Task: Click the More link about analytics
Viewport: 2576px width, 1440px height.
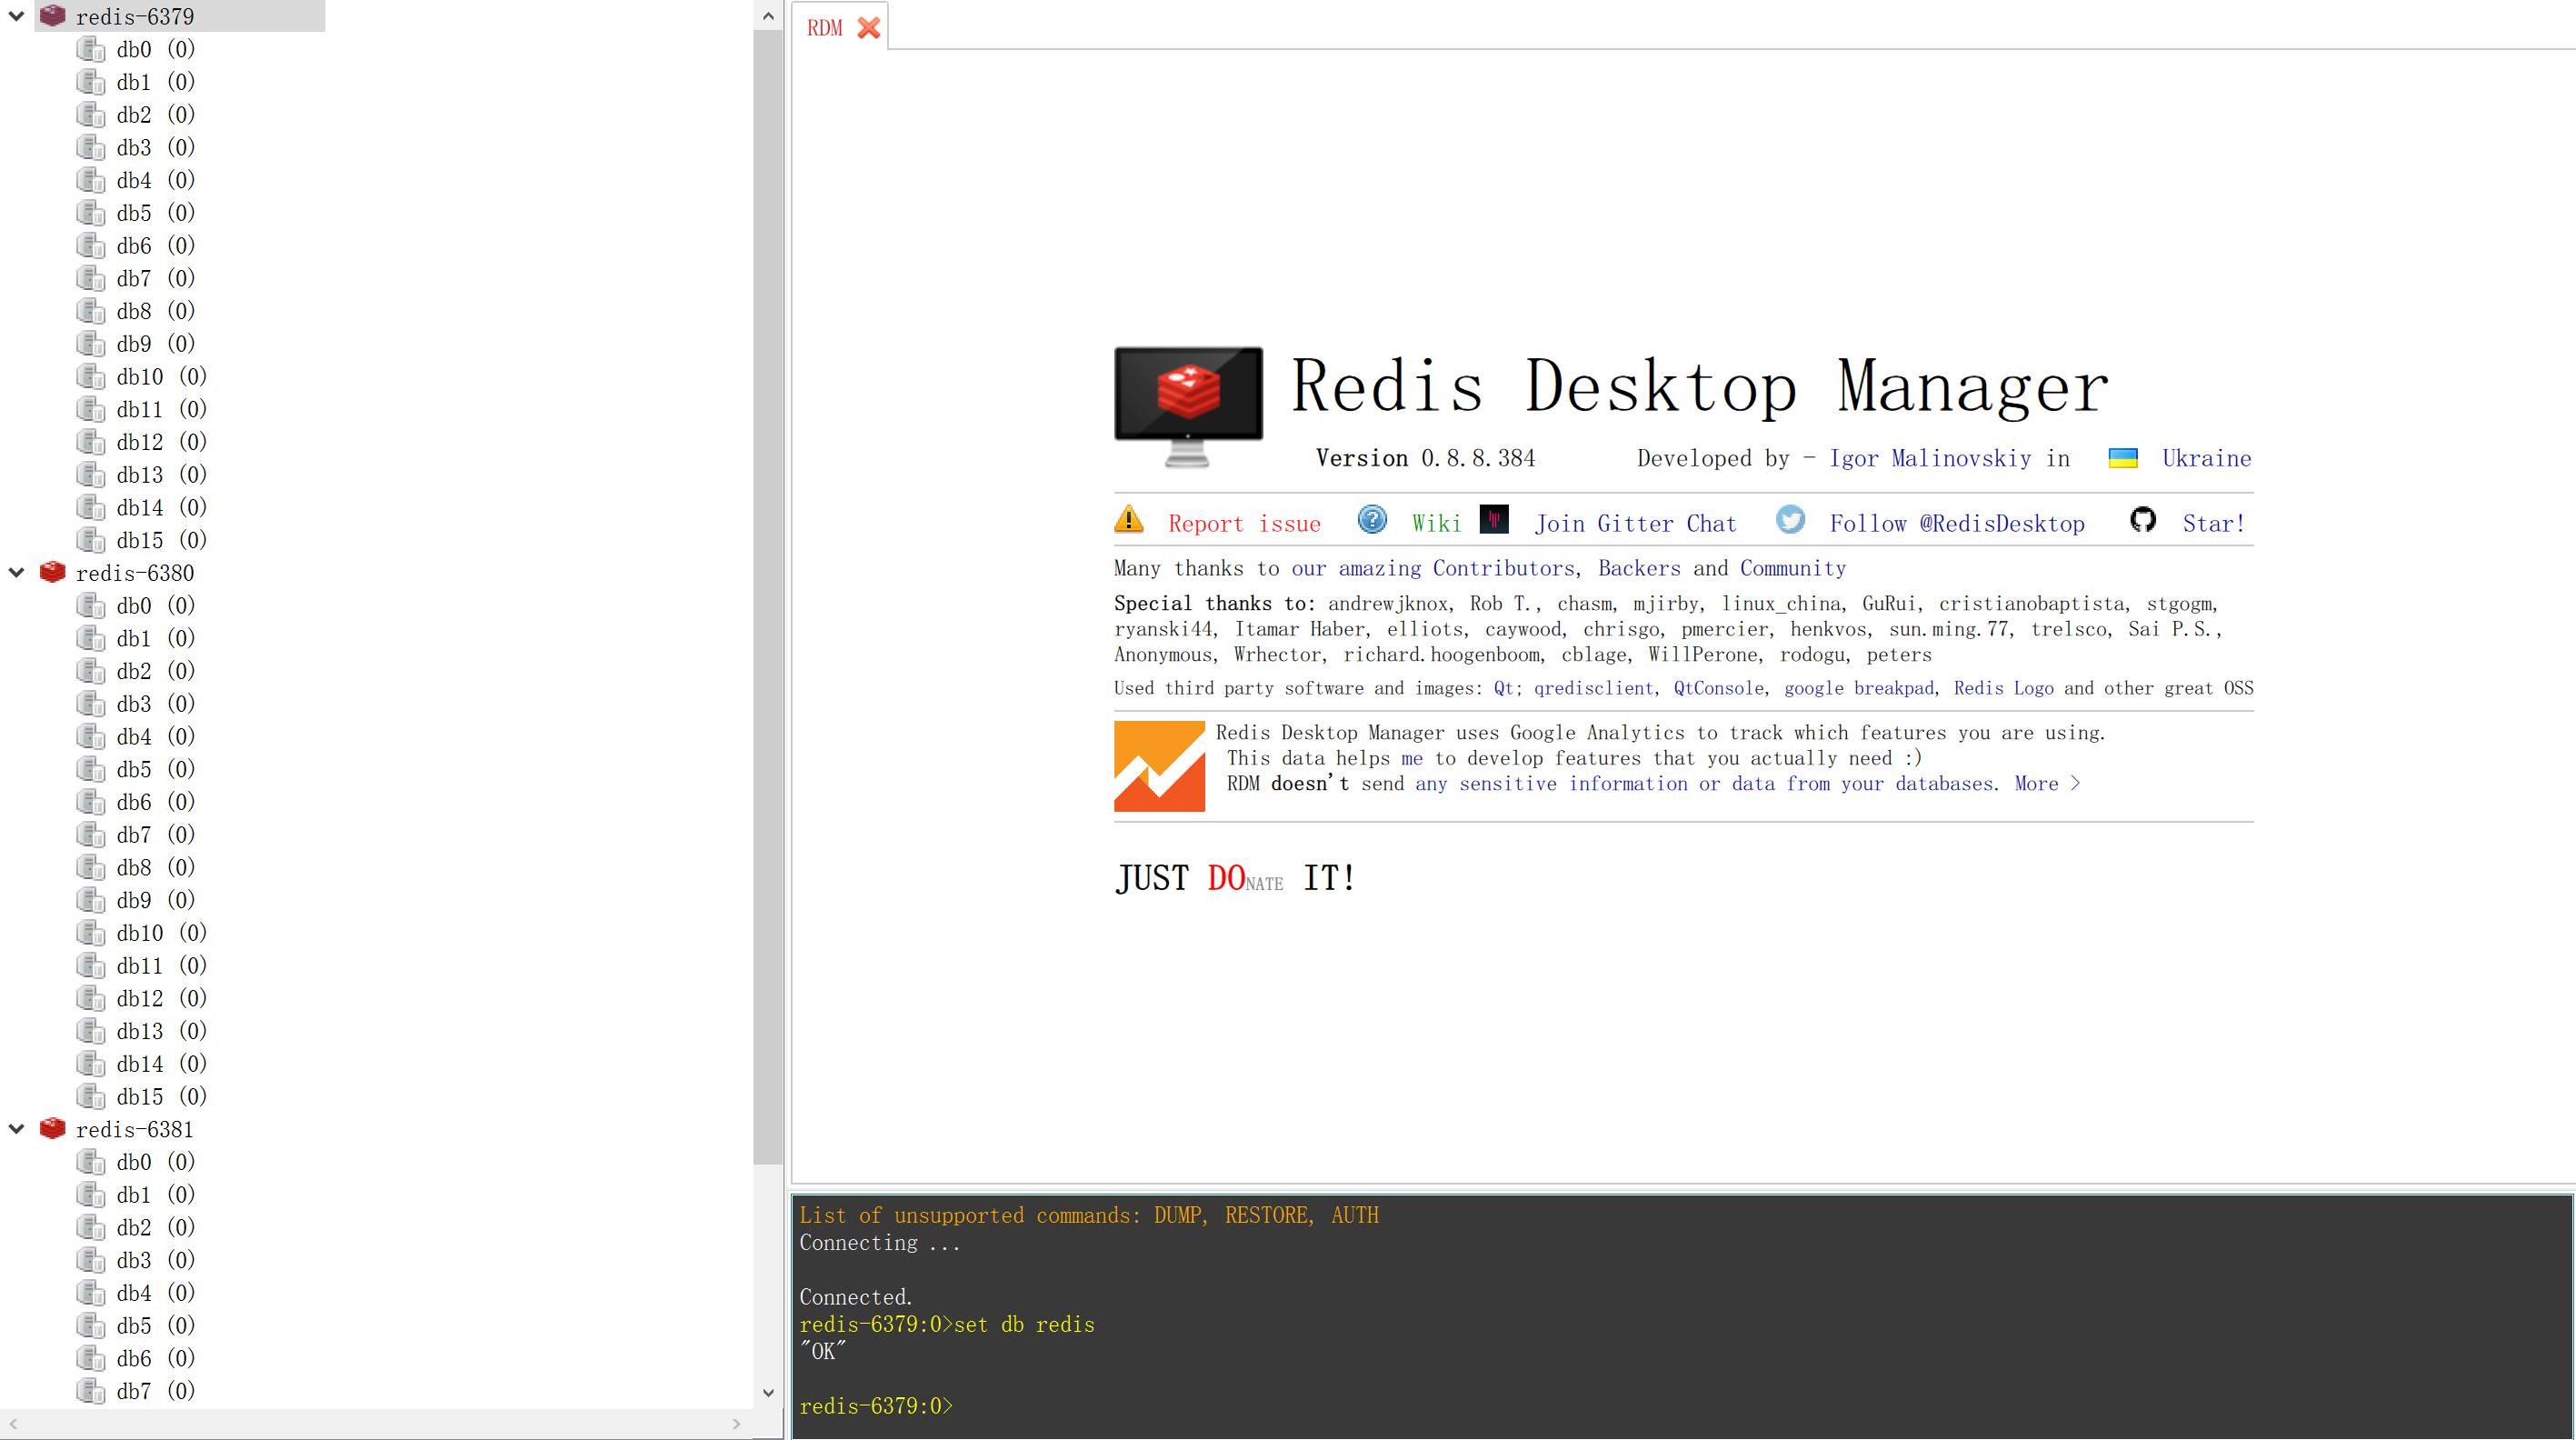Action: [x=2047, y=783]
